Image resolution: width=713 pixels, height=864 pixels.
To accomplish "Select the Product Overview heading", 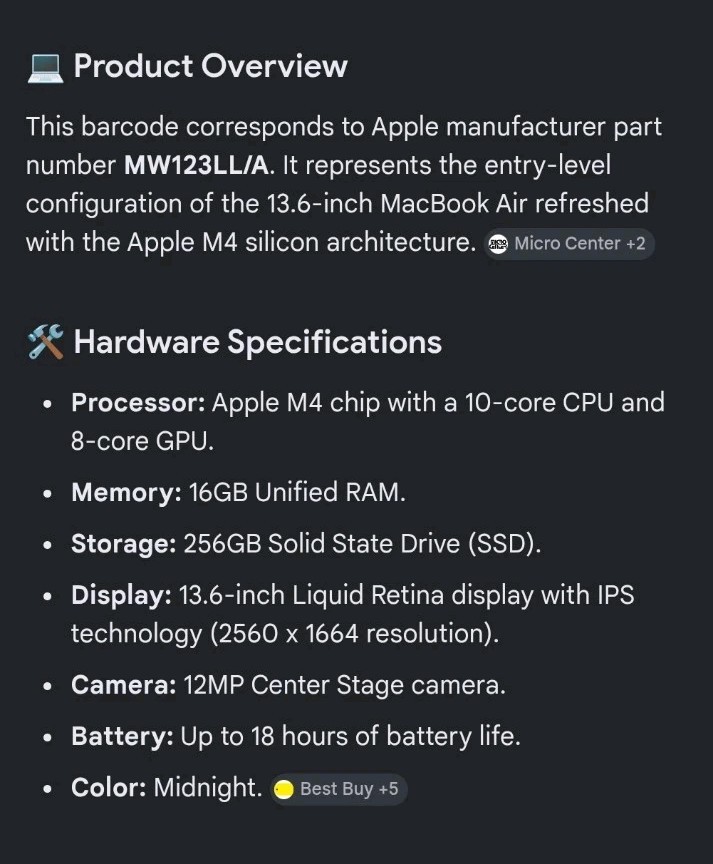I will pyautogui.click(x=210, y=66).
